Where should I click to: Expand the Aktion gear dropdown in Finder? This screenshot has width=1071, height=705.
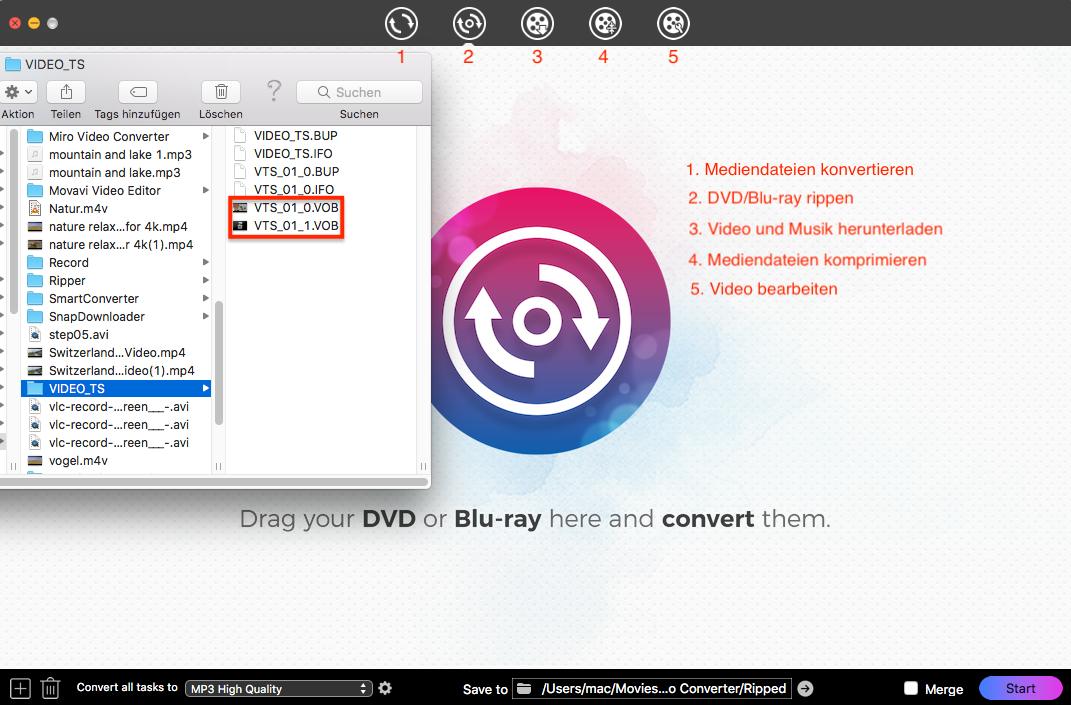tap(18, 92)
